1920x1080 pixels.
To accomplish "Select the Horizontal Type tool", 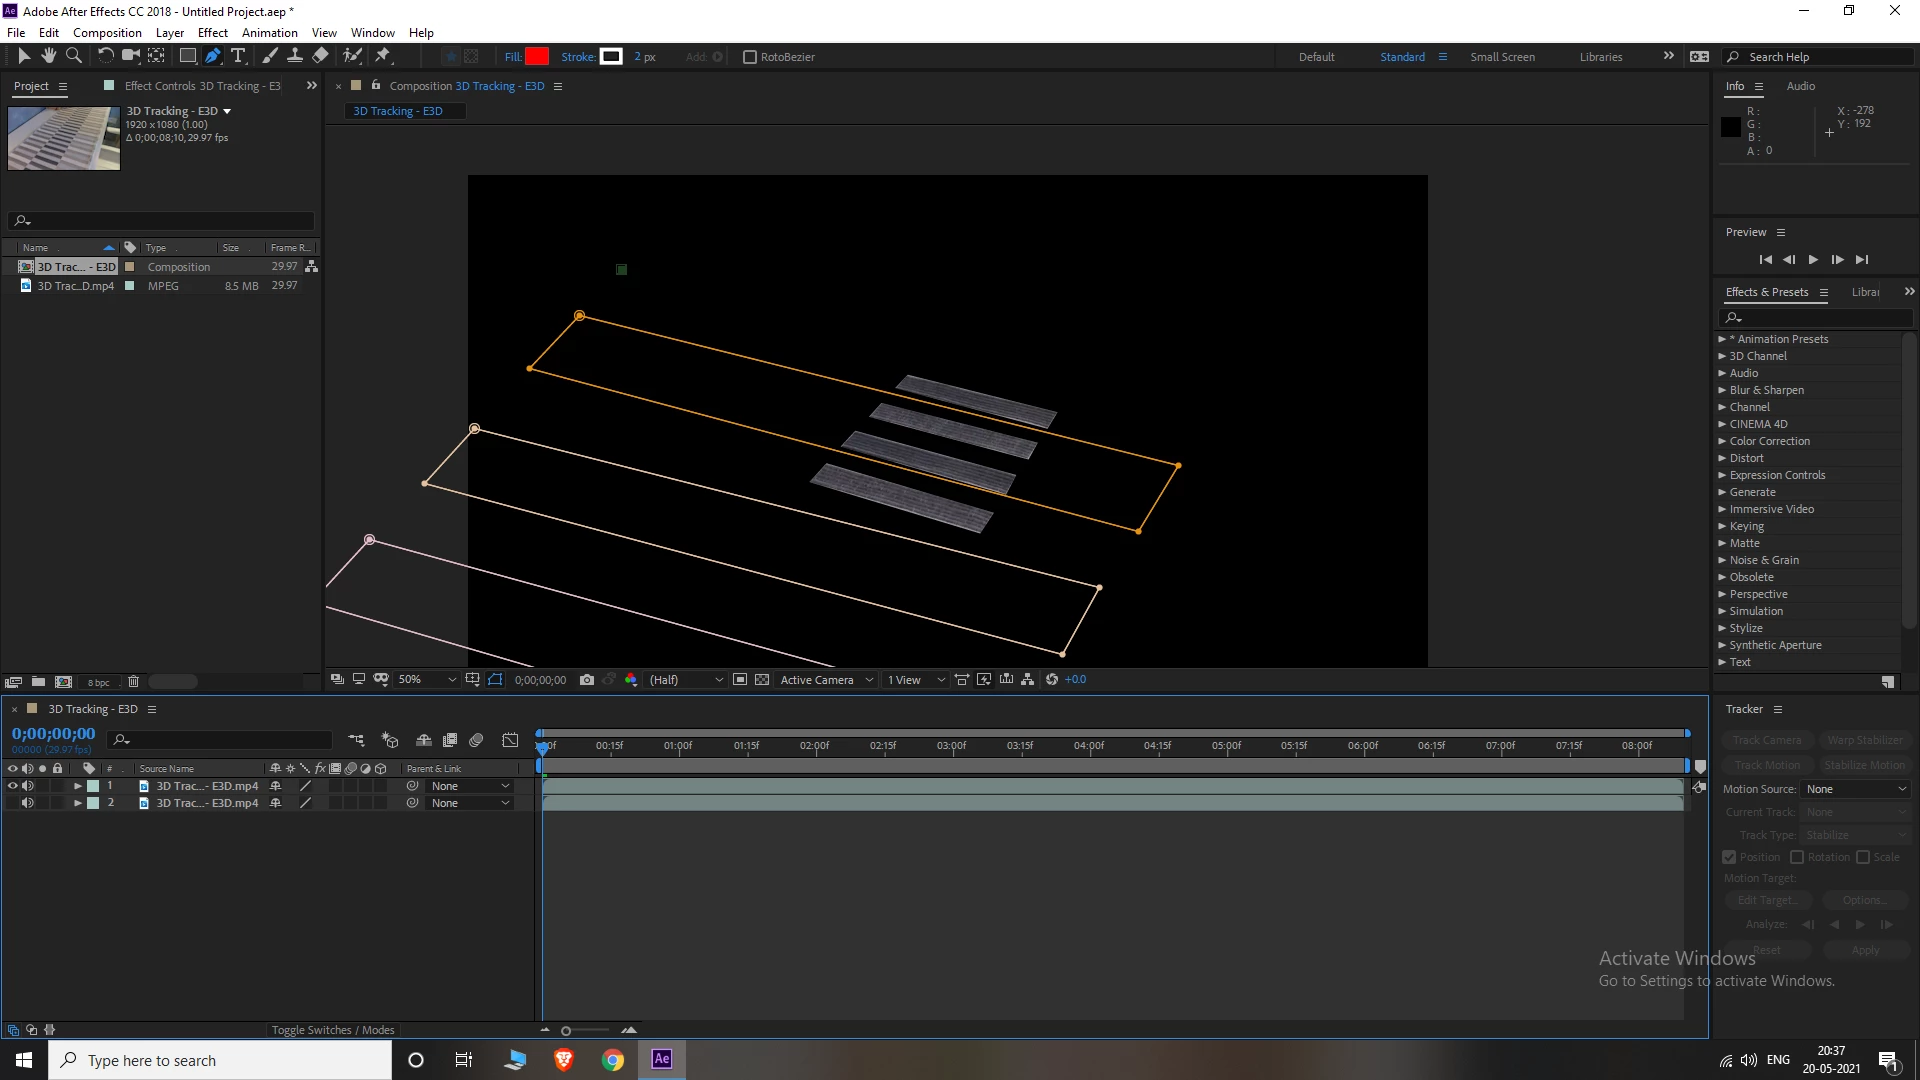I will coord(238,56).
